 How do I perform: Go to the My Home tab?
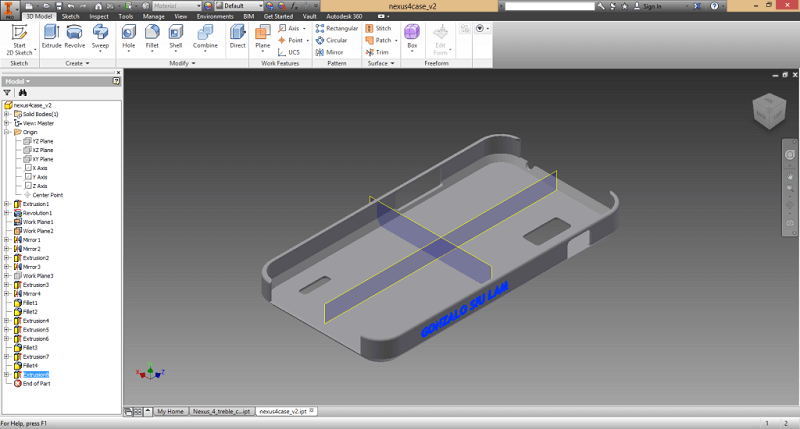170,411
